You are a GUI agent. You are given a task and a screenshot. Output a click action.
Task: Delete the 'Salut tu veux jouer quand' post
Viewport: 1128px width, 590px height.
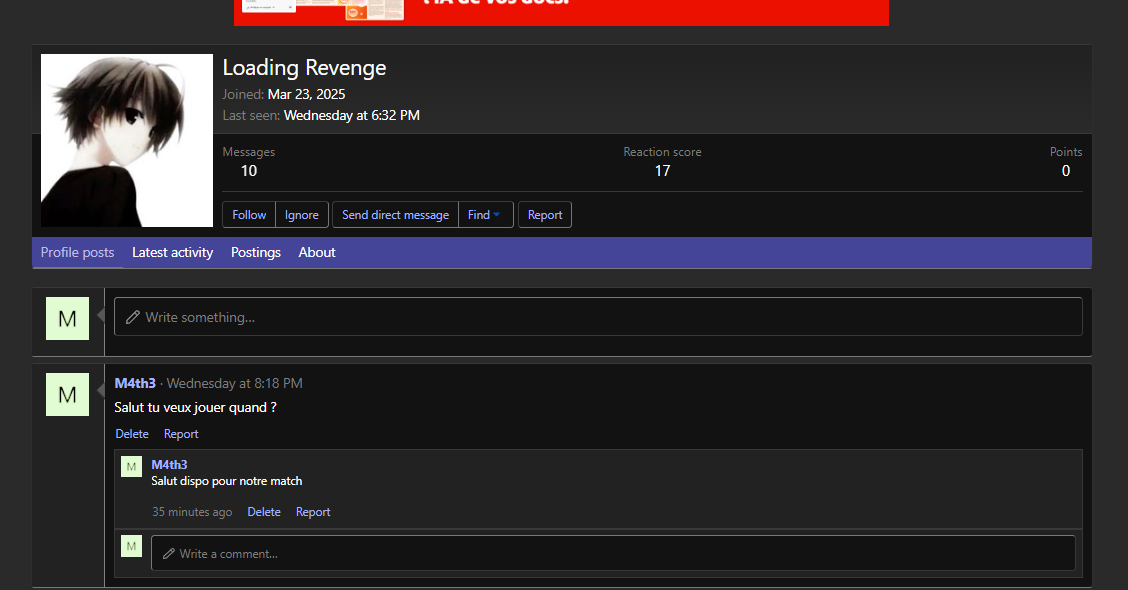point(132,434)
